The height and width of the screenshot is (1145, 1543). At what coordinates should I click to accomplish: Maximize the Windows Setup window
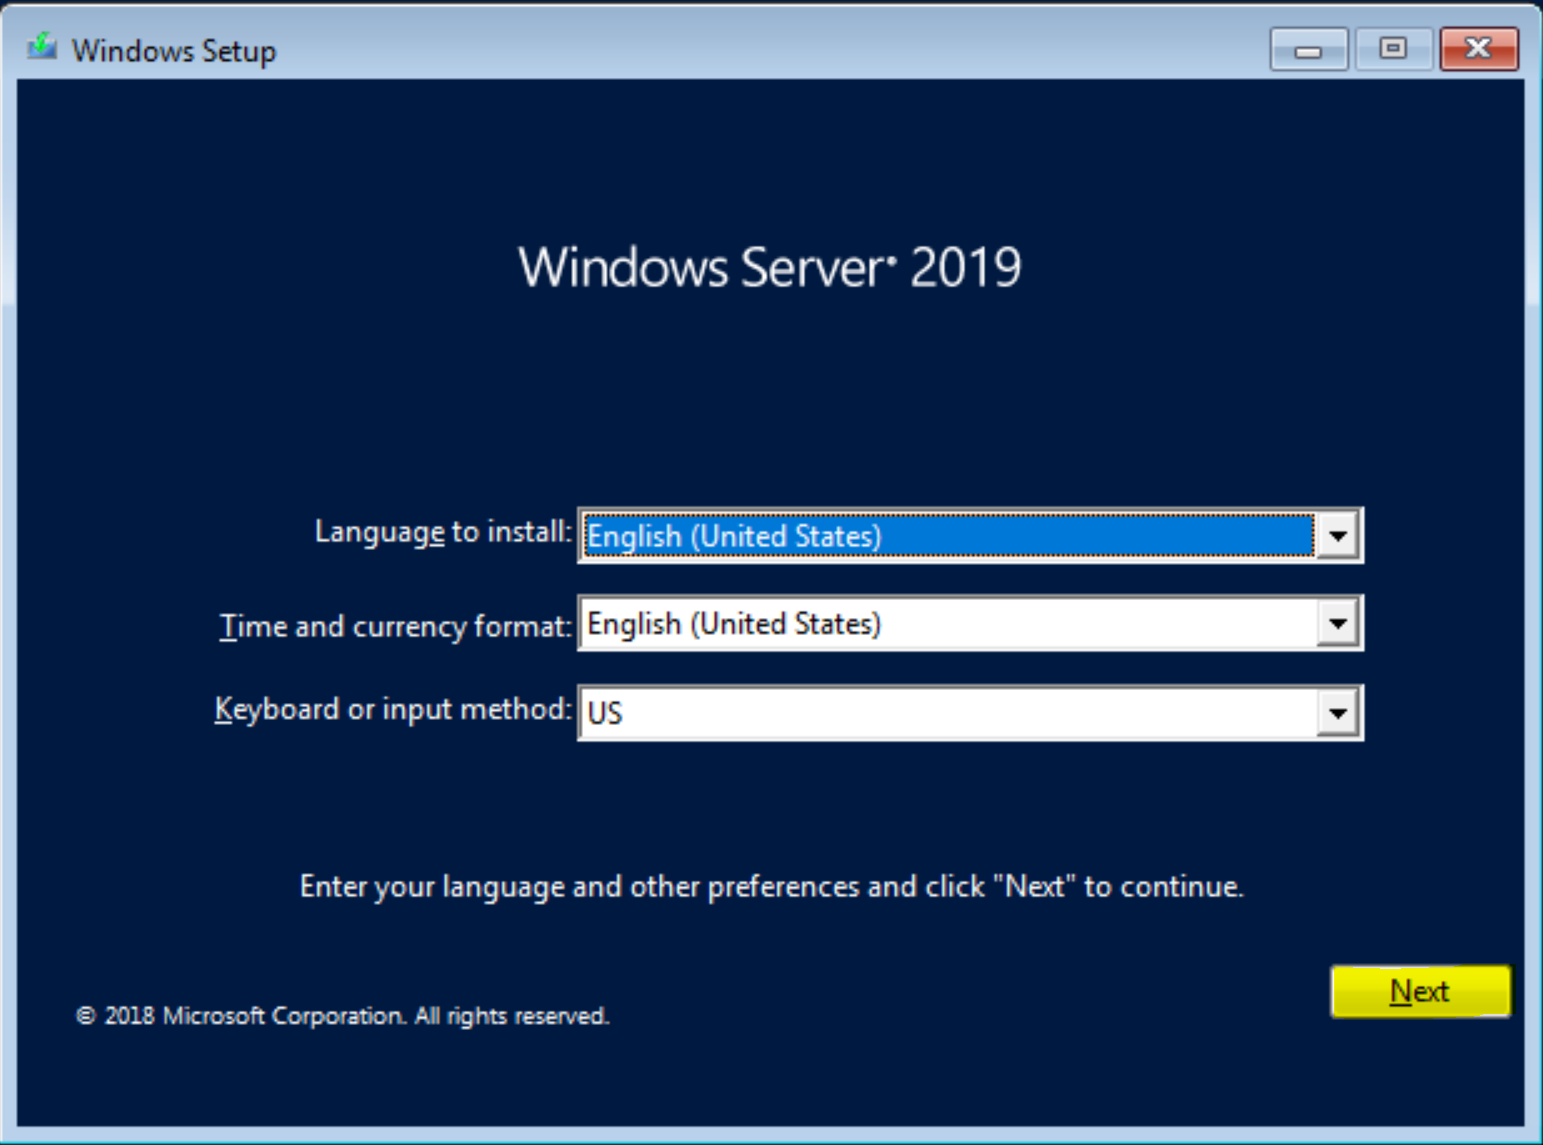[1393, 48]
